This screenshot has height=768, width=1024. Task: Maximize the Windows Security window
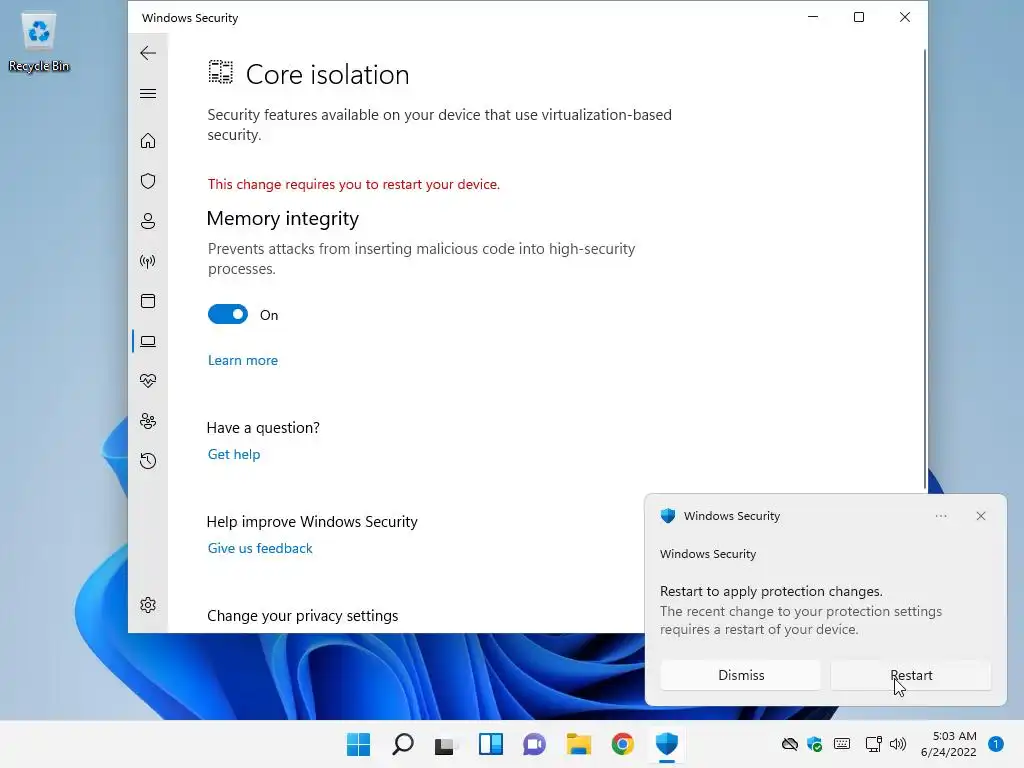(x=859, y=17)
